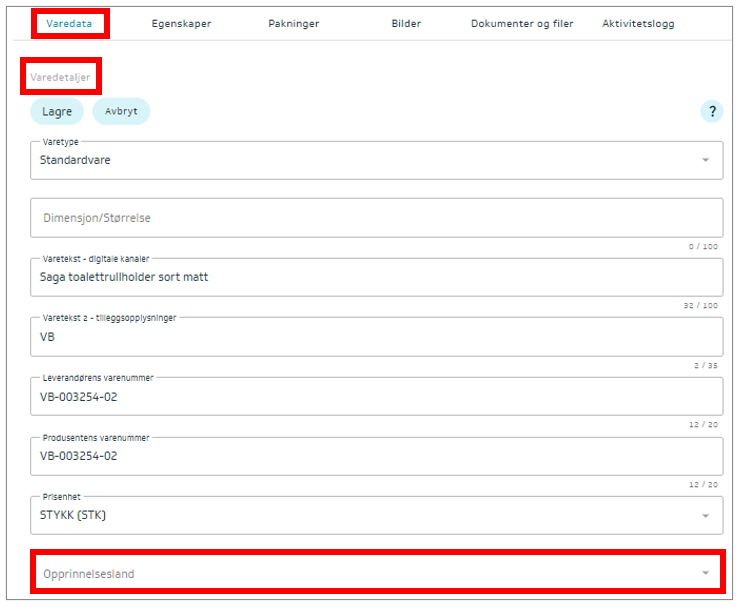Switch to the Egenskaper tab
This screenshot has width=739, height=607.
(x=181, y=23)
